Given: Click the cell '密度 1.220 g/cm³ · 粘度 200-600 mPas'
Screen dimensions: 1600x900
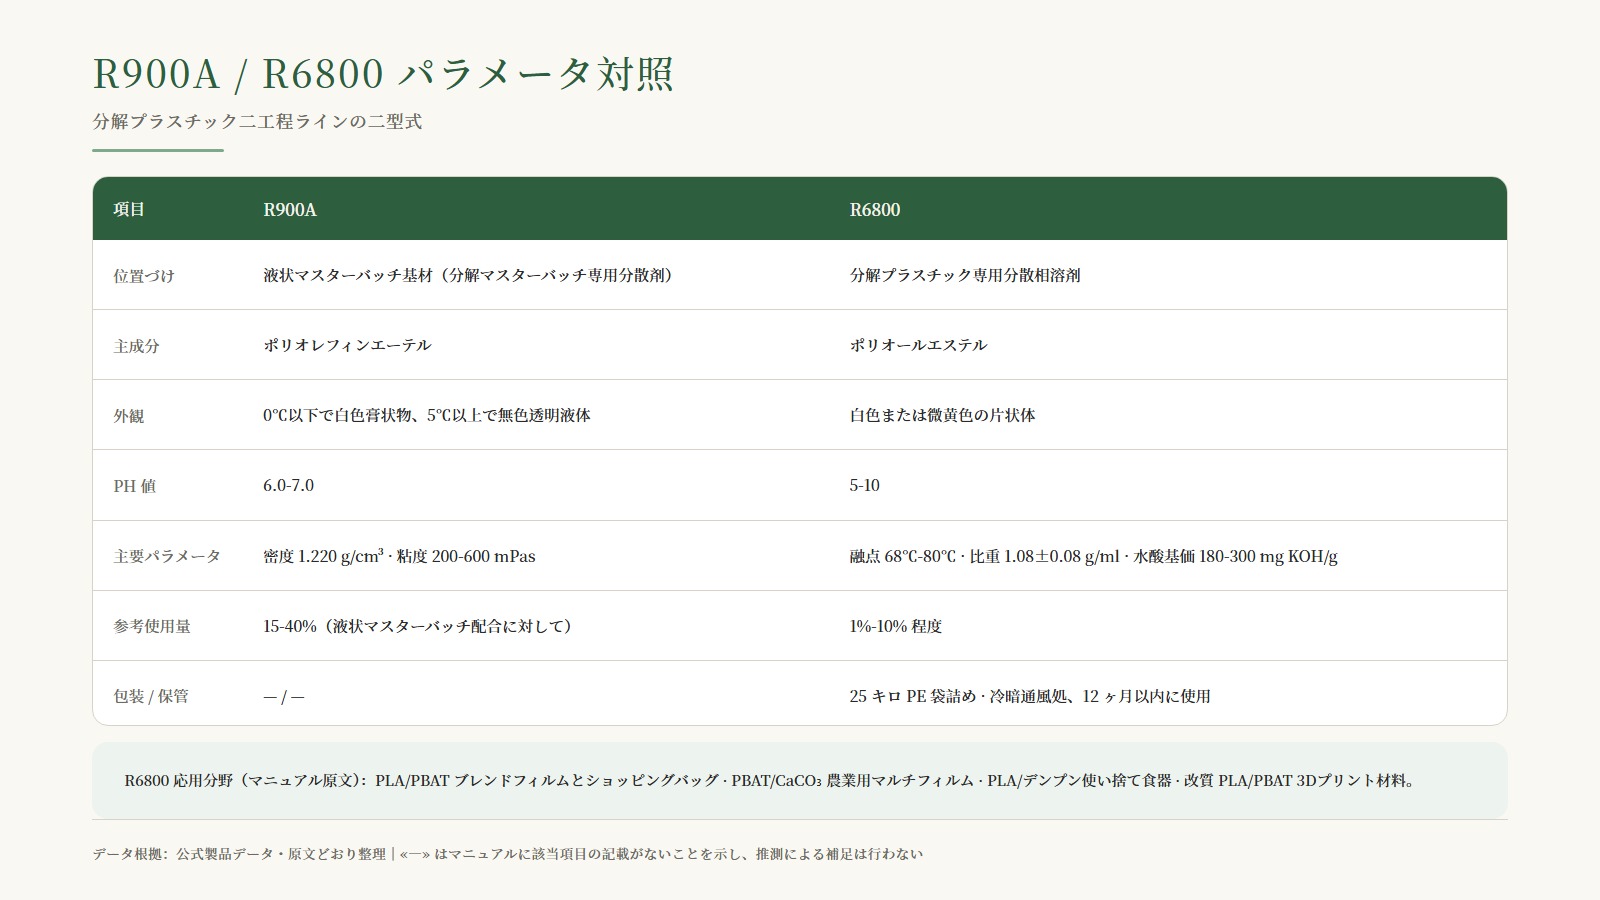Looking at the screenshot, I should pos(399,556).
